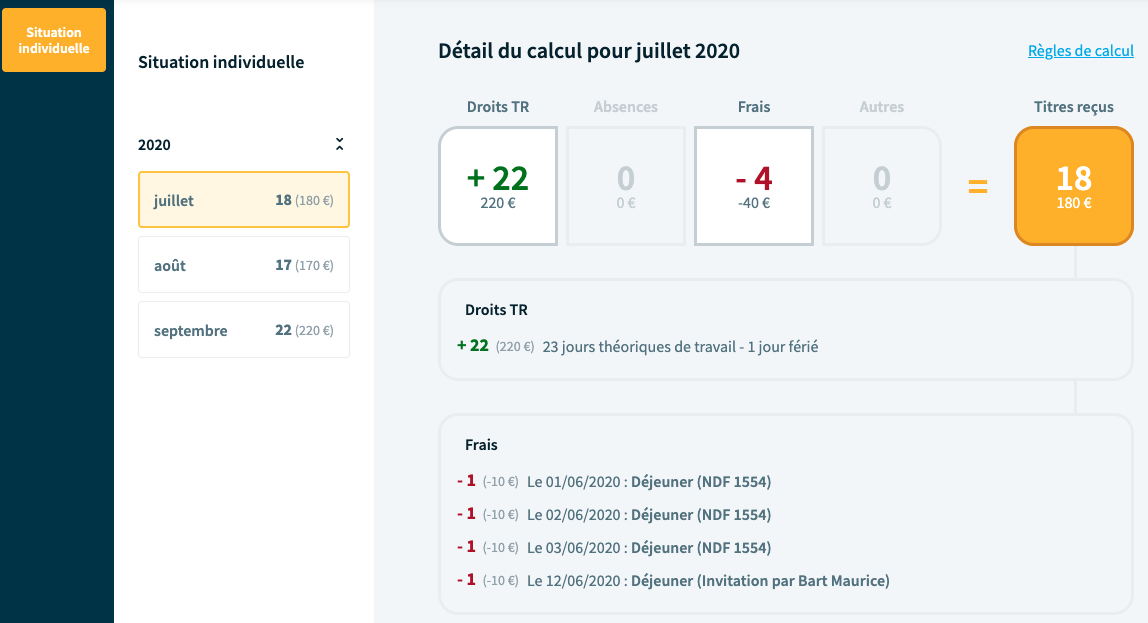Click the Situation individuelle panel heading

(221, 62)
